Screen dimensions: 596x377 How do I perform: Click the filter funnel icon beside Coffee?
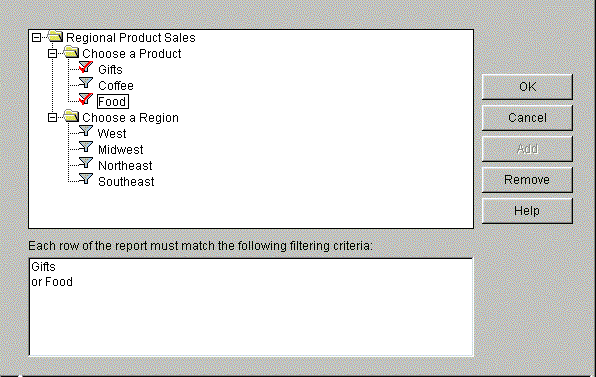[x=86, y=82]
